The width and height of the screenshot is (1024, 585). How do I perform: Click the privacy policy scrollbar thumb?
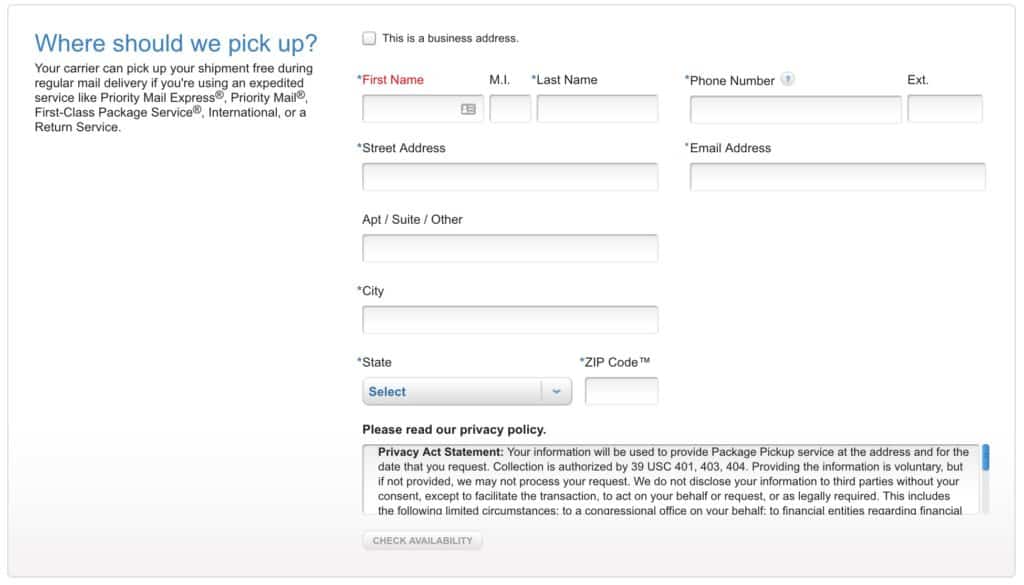coord(985,458)
